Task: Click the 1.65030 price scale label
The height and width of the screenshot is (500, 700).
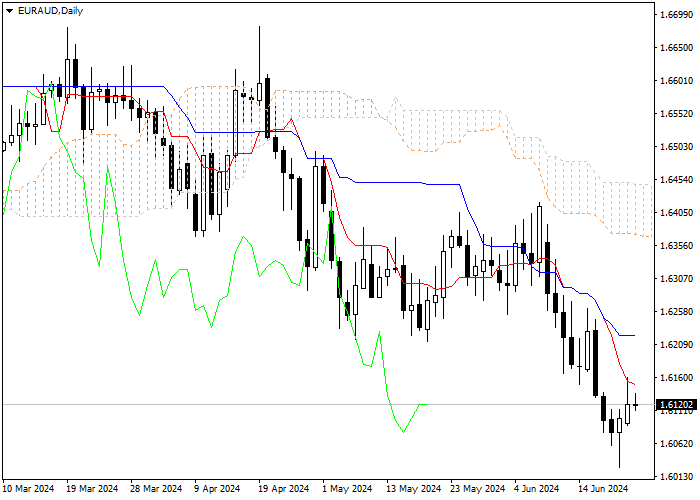Action: click(x=676, y=147)
